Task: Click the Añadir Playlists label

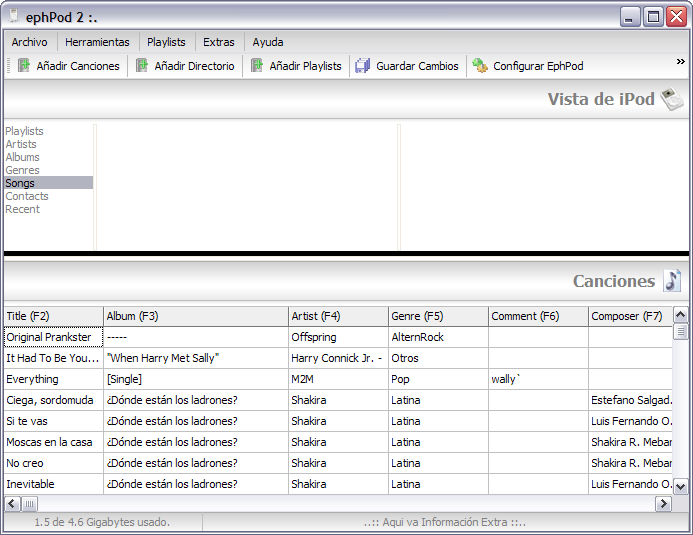Action: tap(305, 66)
